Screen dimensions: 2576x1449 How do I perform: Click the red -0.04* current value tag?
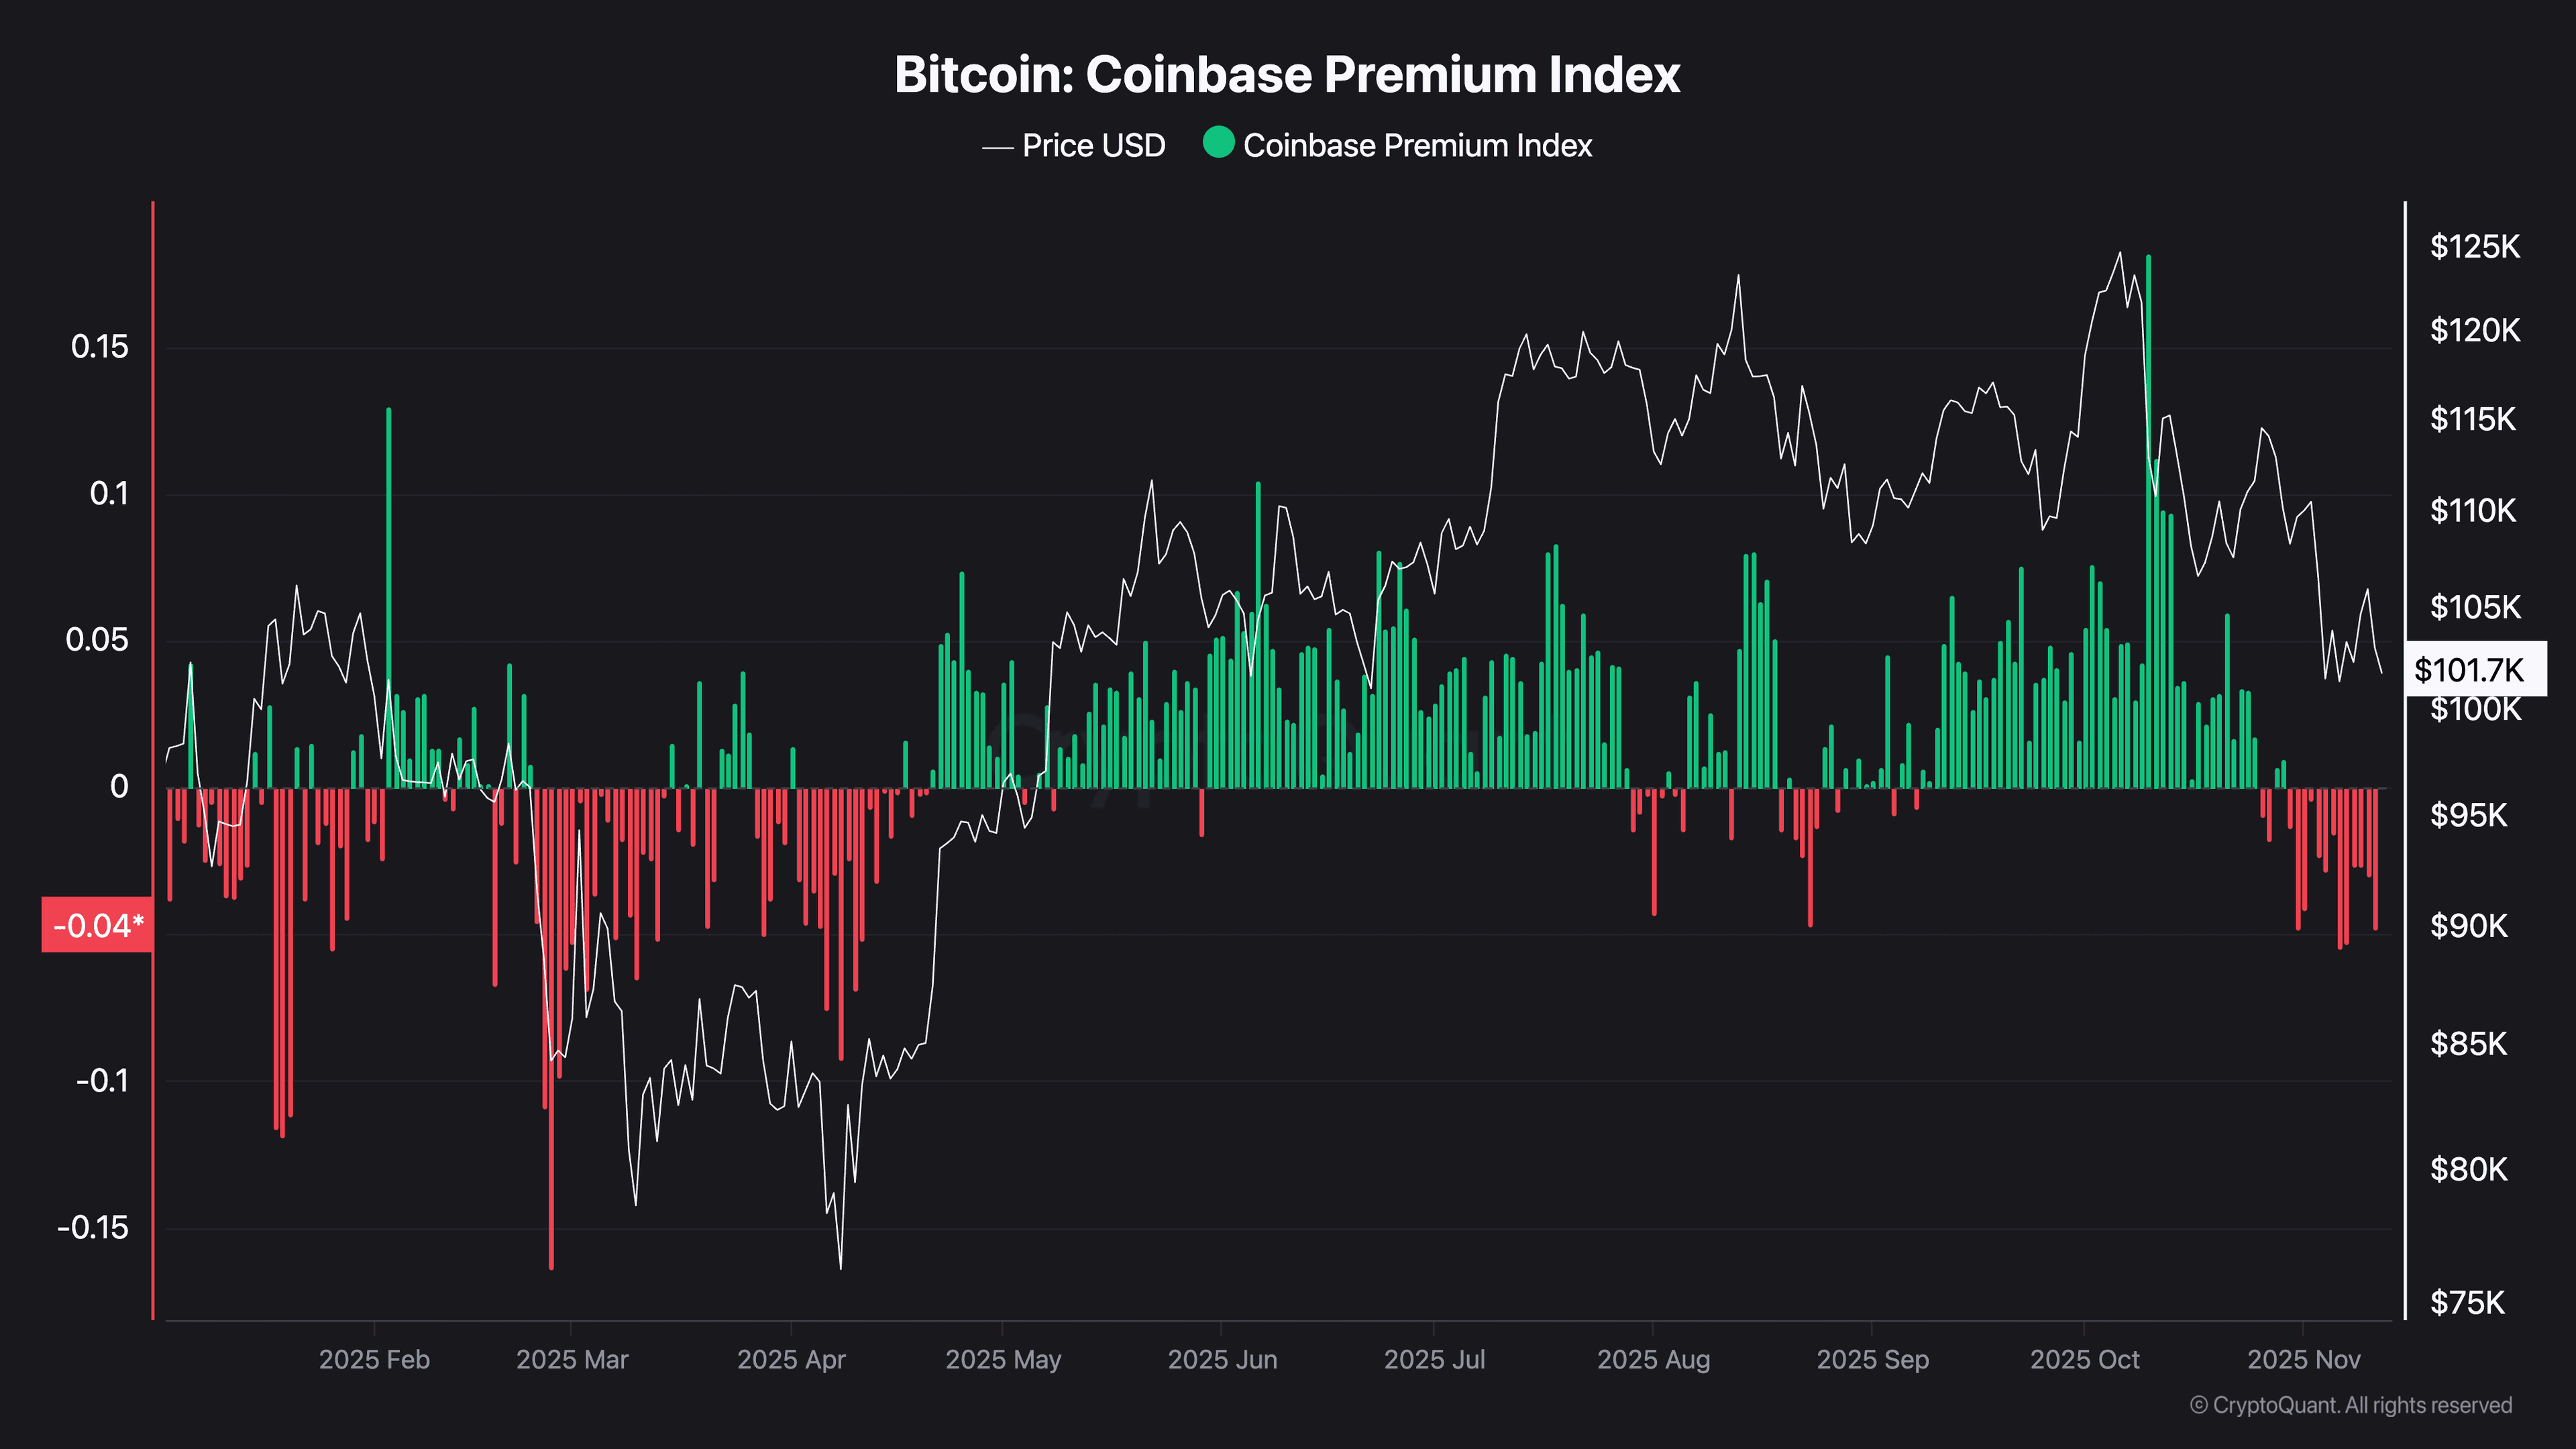tap(97, 925)
